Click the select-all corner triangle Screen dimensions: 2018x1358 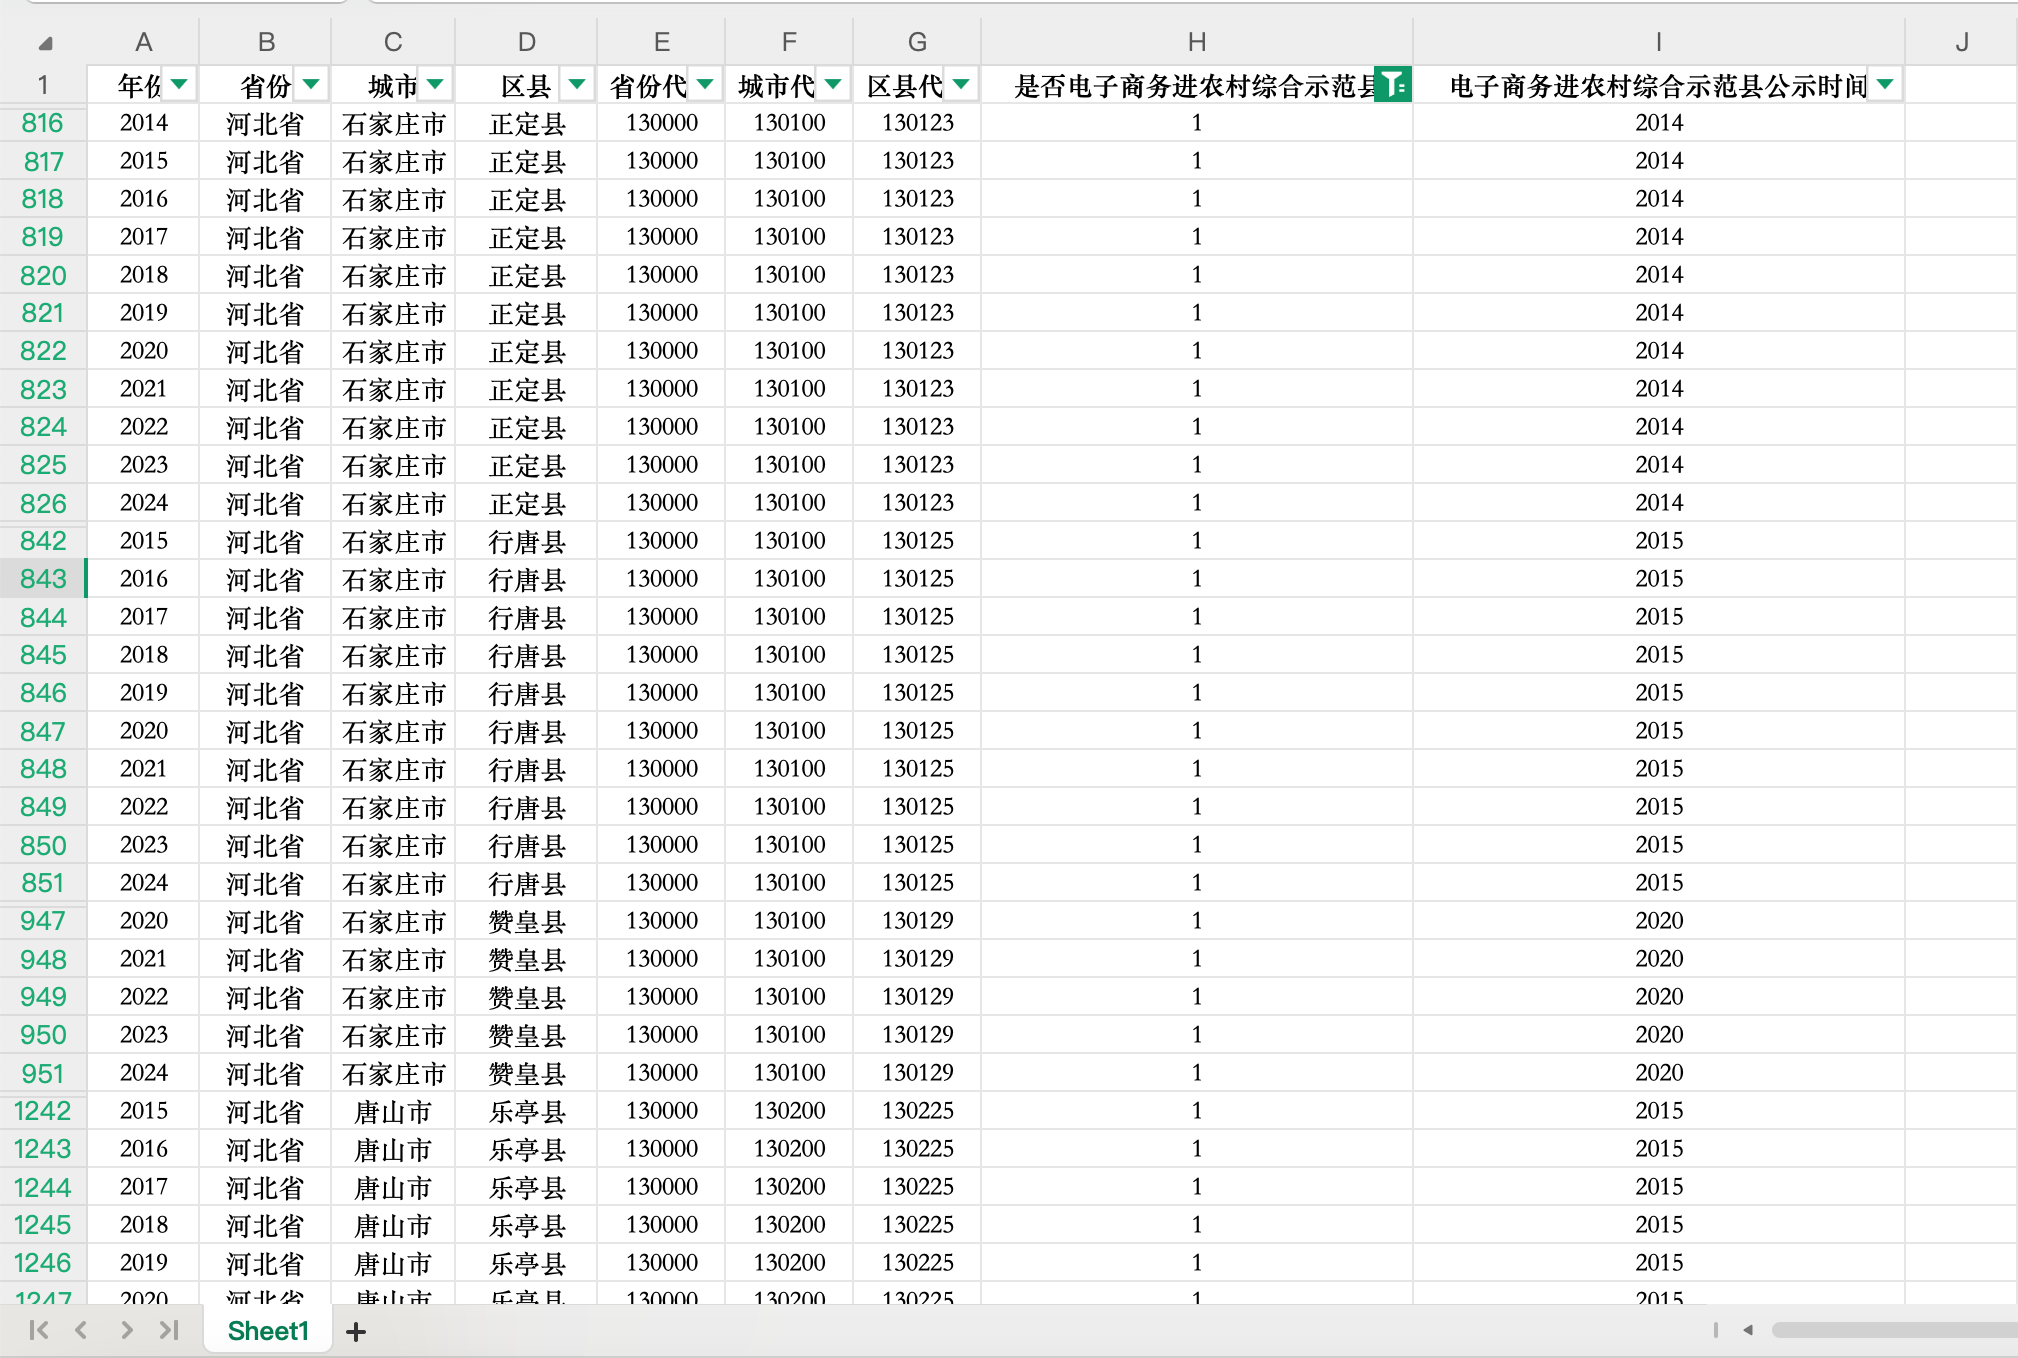click(45, 43)
